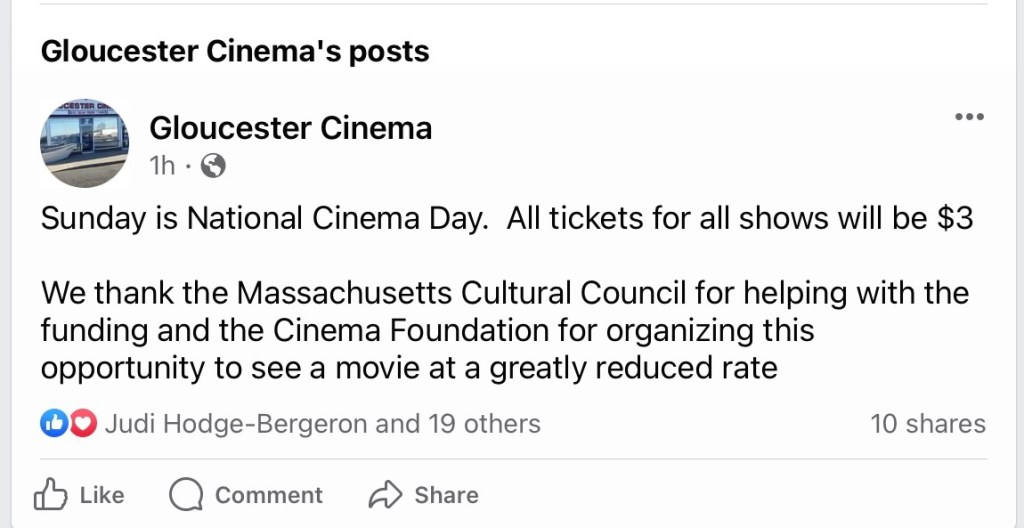The height and width of the screenshot is (528, 1024).
Task: Click the globe public-audience icon
Action: point(213,166)
